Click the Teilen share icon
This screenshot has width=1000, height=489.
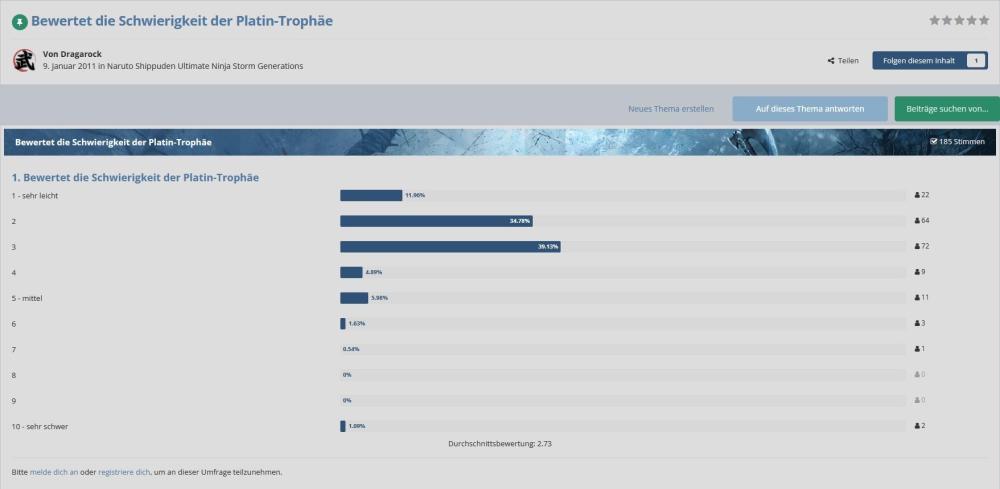click(831, 61)
